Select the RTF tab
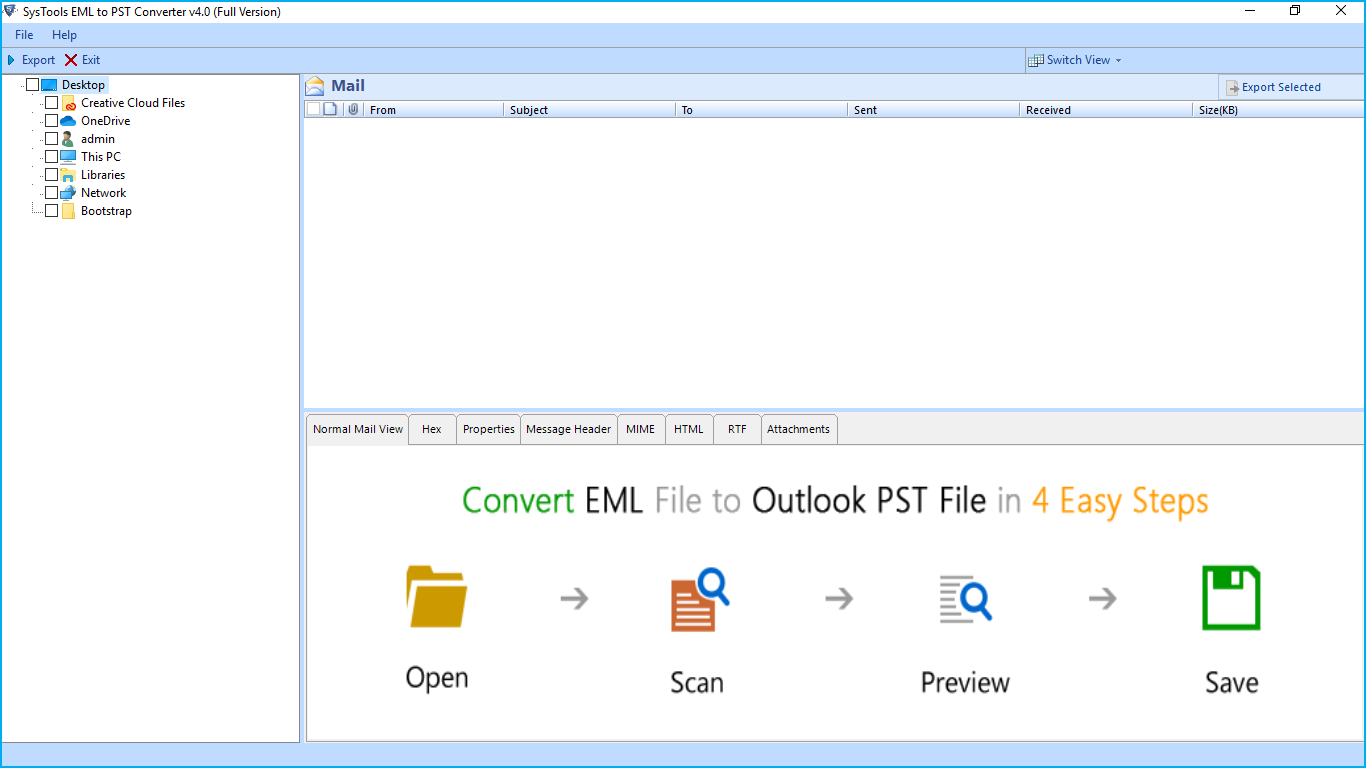 pos(737,429)
